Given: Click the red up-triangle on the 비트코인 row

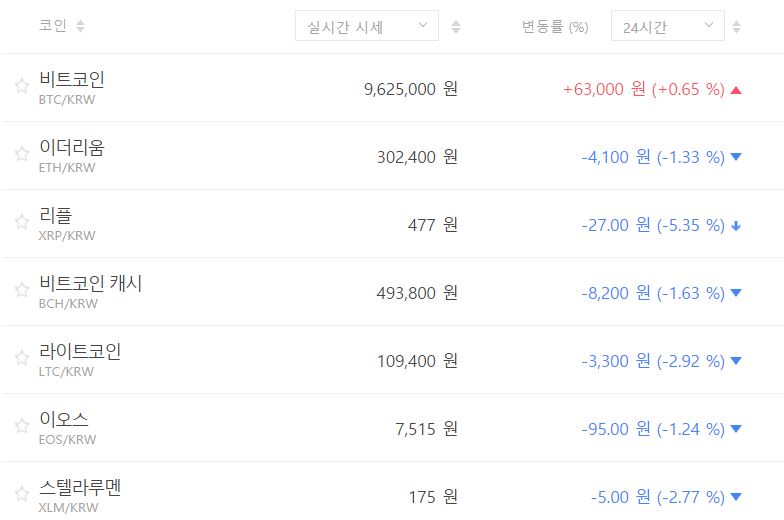Looking at the screenshot, I should [736, 89].
